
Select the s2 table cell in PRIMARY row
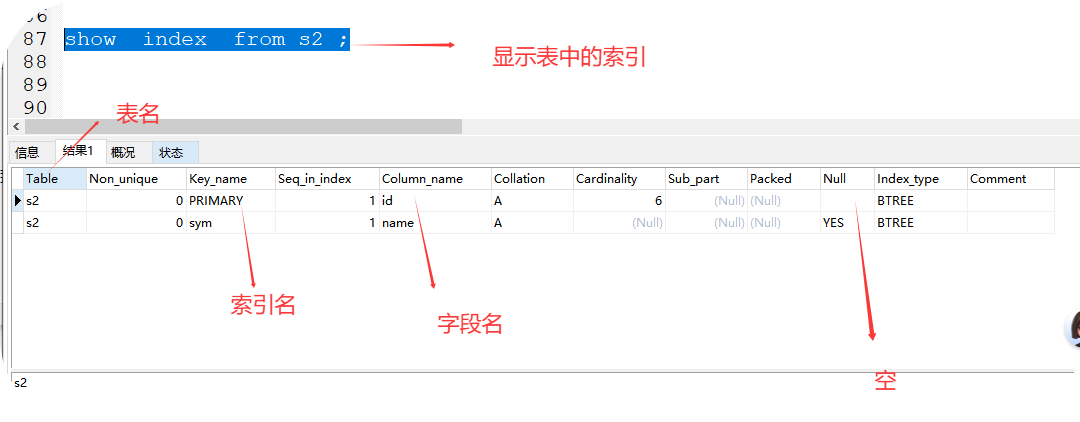[54, 200]
